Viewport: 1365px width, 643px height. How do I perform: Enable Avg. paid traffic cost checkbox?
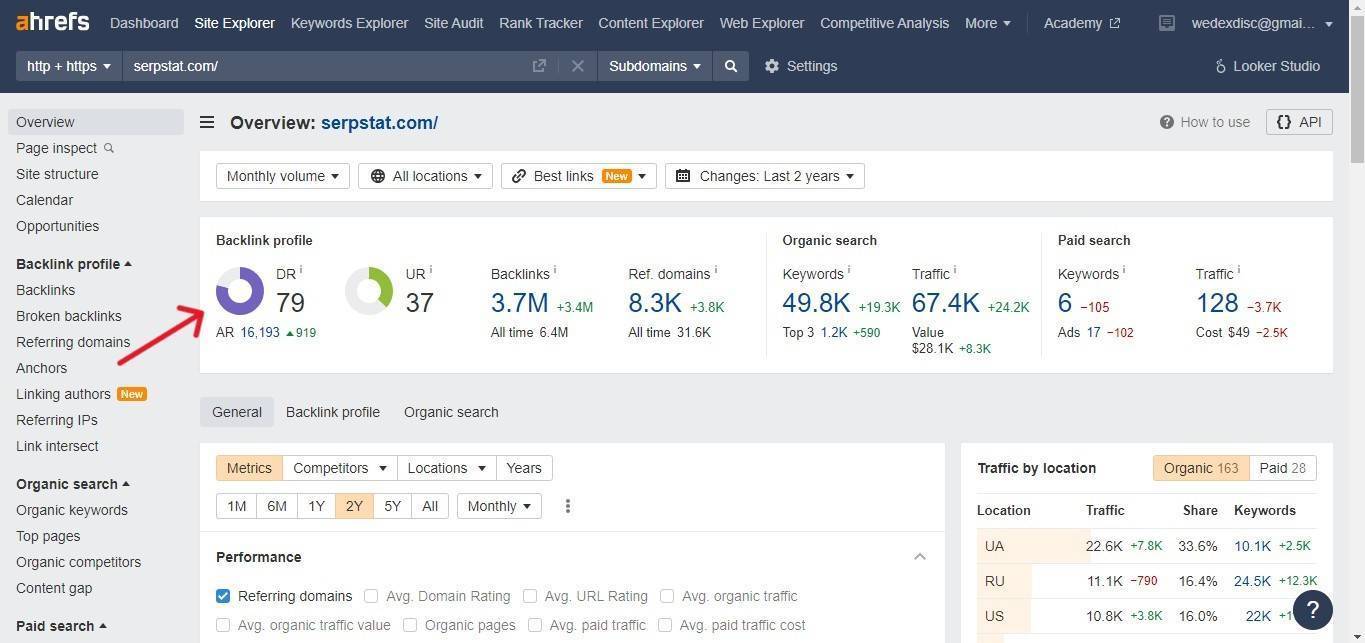(x=665, y=625)
